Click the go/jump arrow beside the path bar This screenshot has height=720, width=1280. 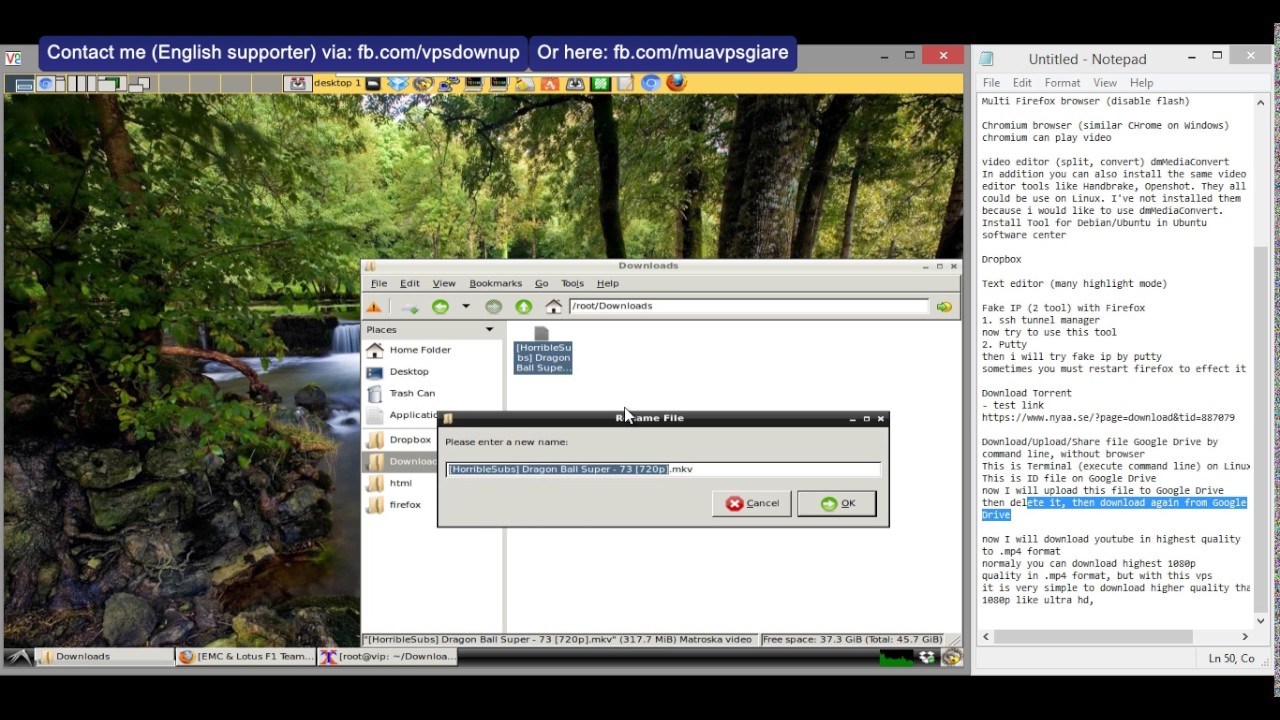944,306
